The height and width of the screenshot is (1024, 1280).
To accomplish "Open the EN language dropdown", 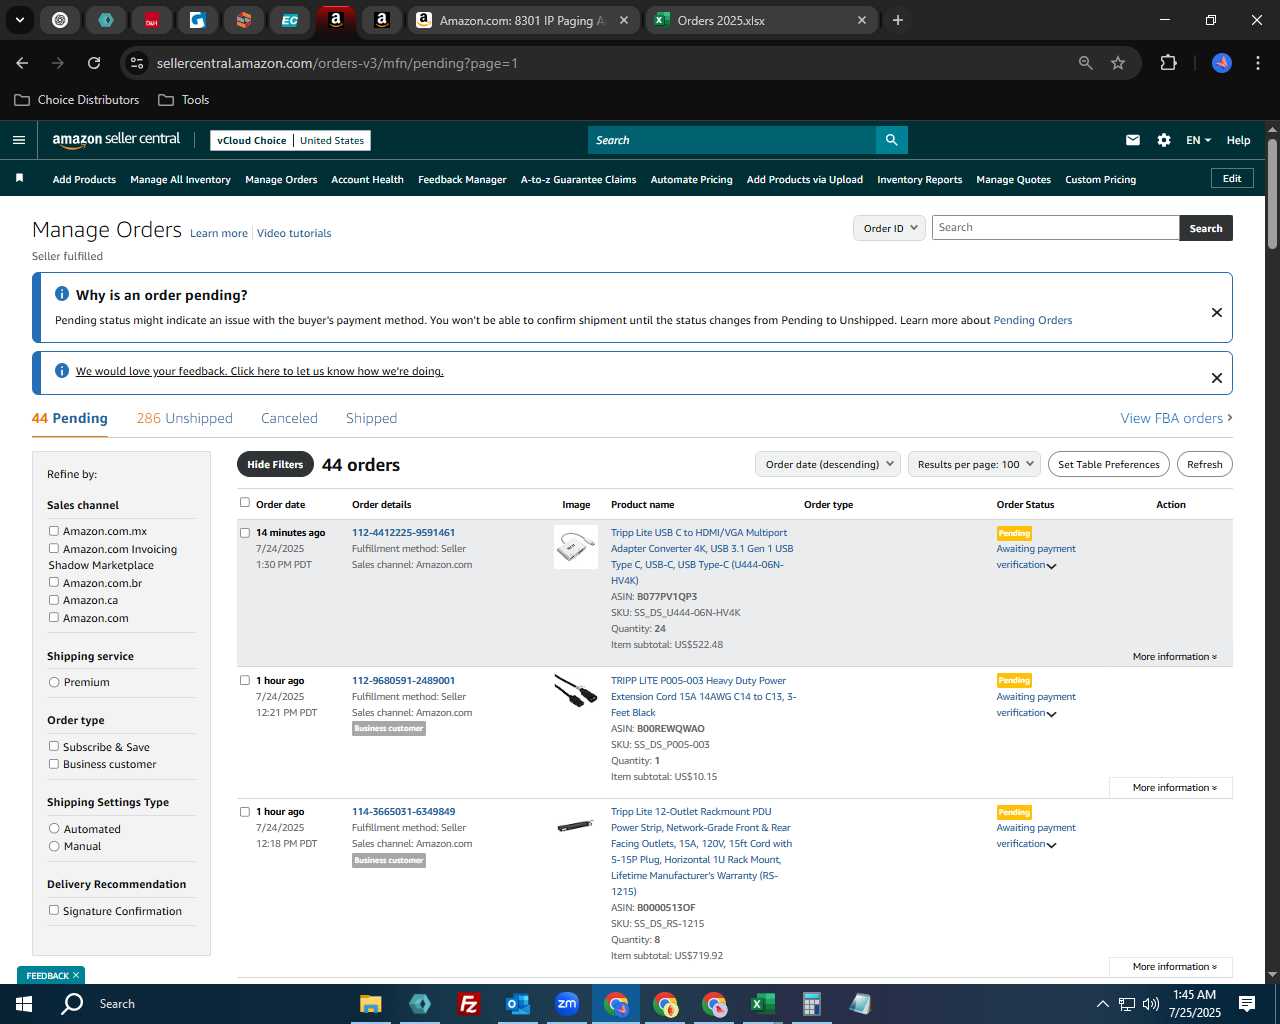I will point(1198,140).
